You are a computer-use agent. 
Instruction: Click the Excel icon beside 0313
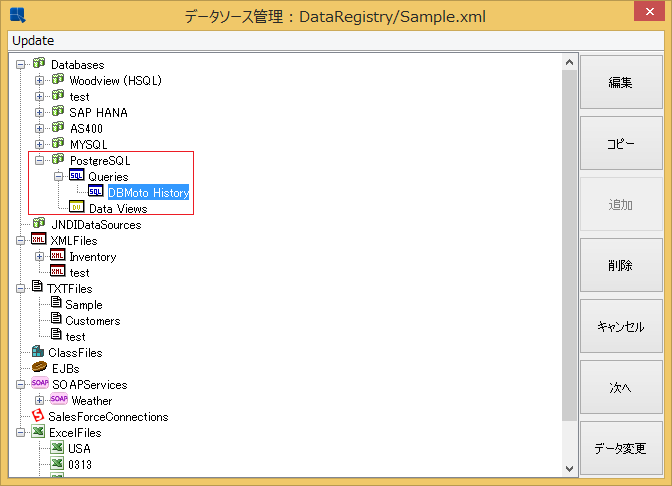coord(57,463)
